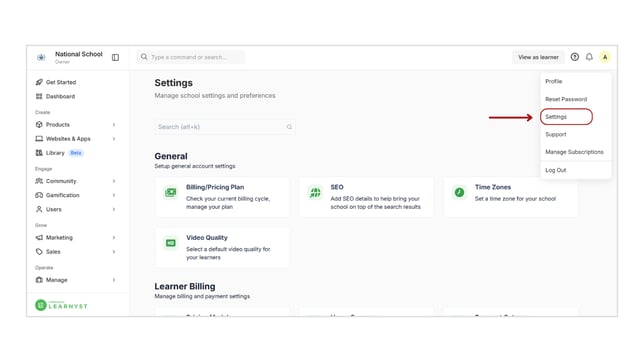Click the Dashboard grid icon
Viewport: 644px width, 362px height.
click(x=39, y=96)
